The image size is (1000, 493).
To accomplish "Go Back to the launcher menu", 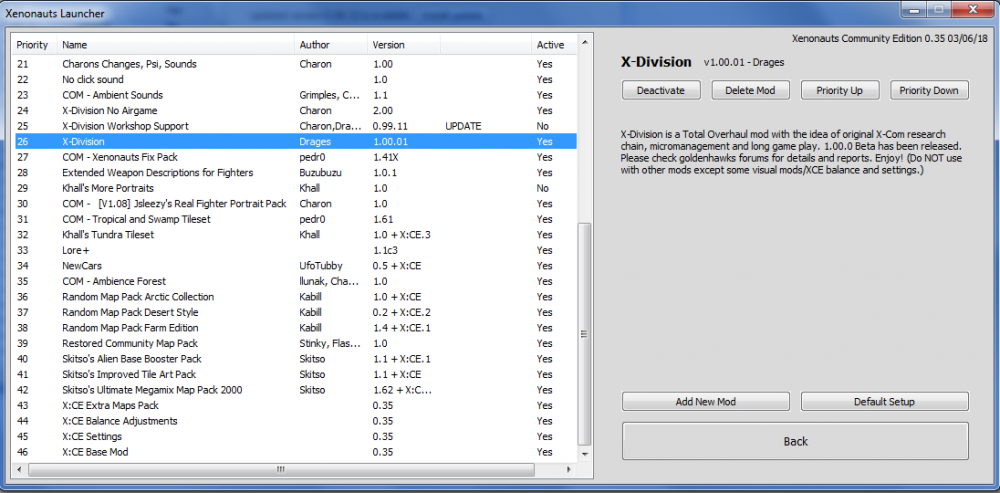I will (x=795, y=441).
